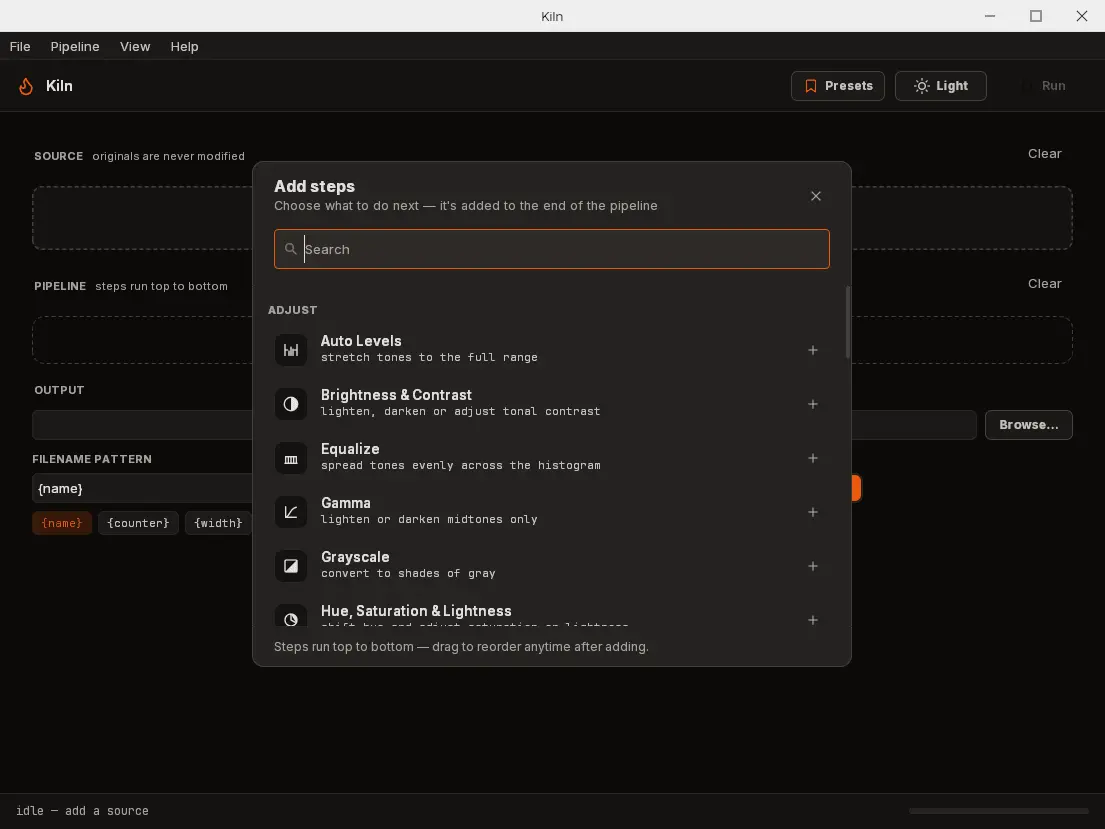Clear the Source list
The height and width of the screenshot is (829, 1105).
click(1044, 154)
